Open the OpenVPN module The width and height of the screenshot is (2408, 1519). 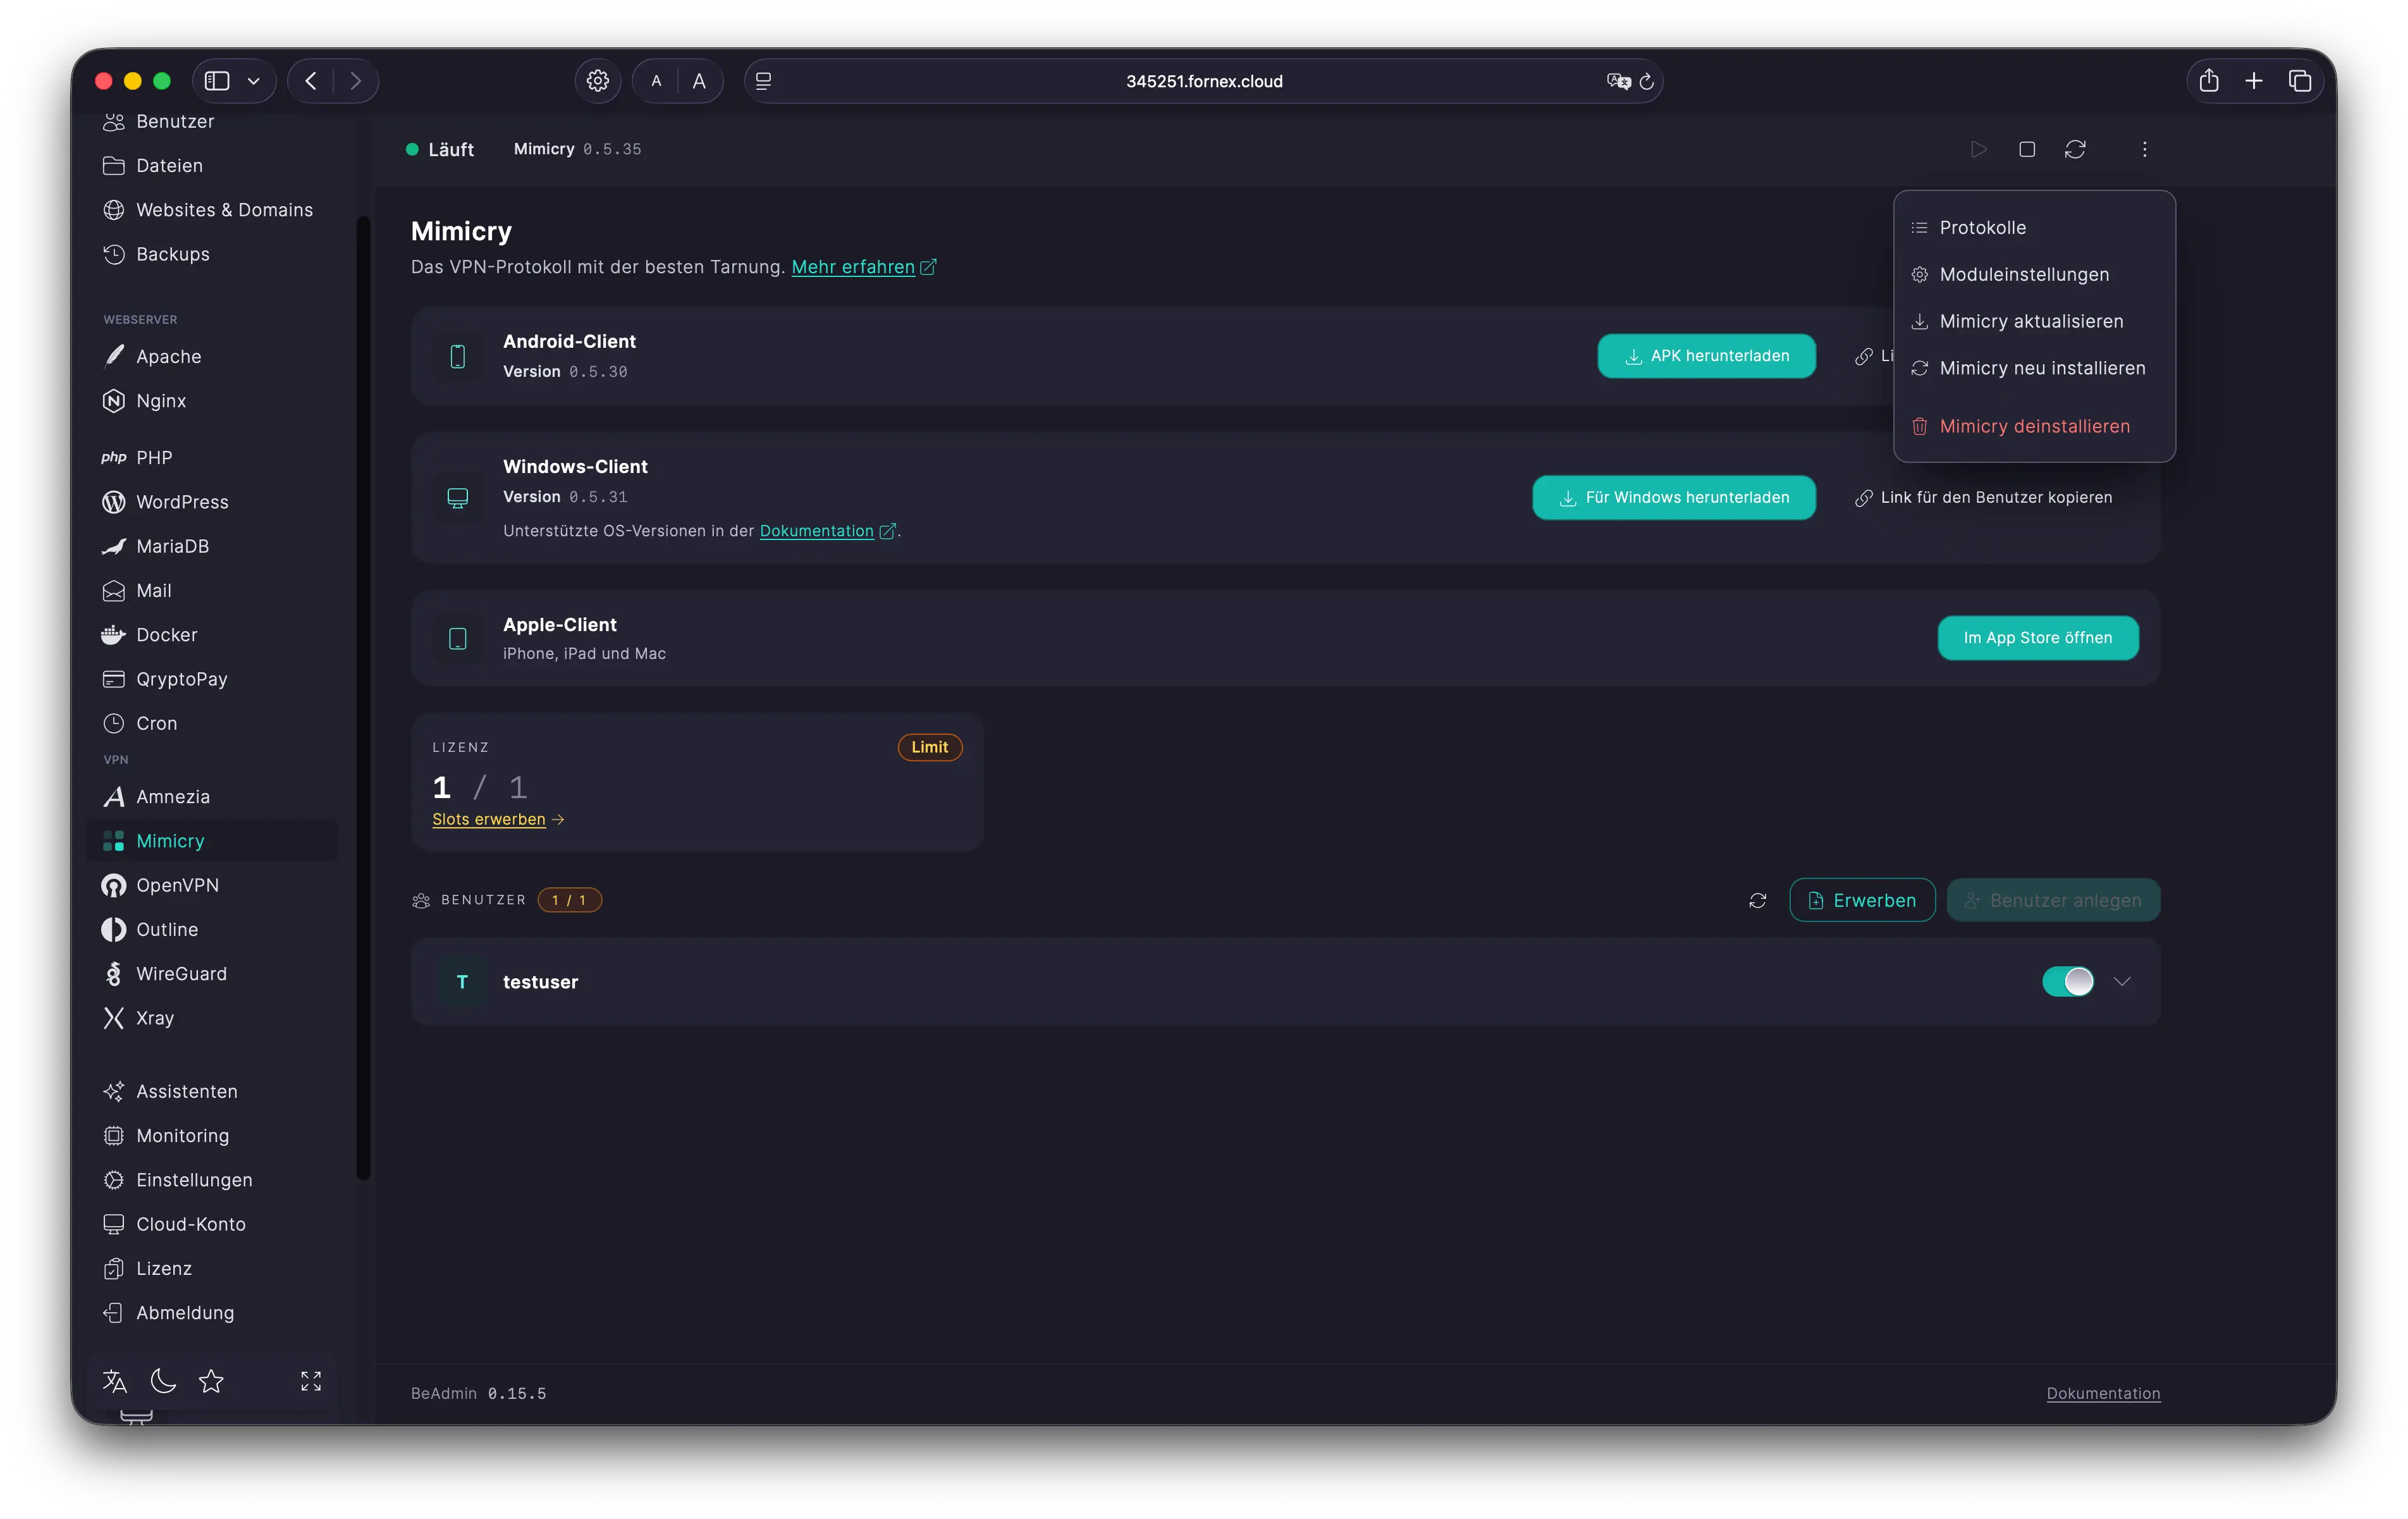(x=160, y=885)
